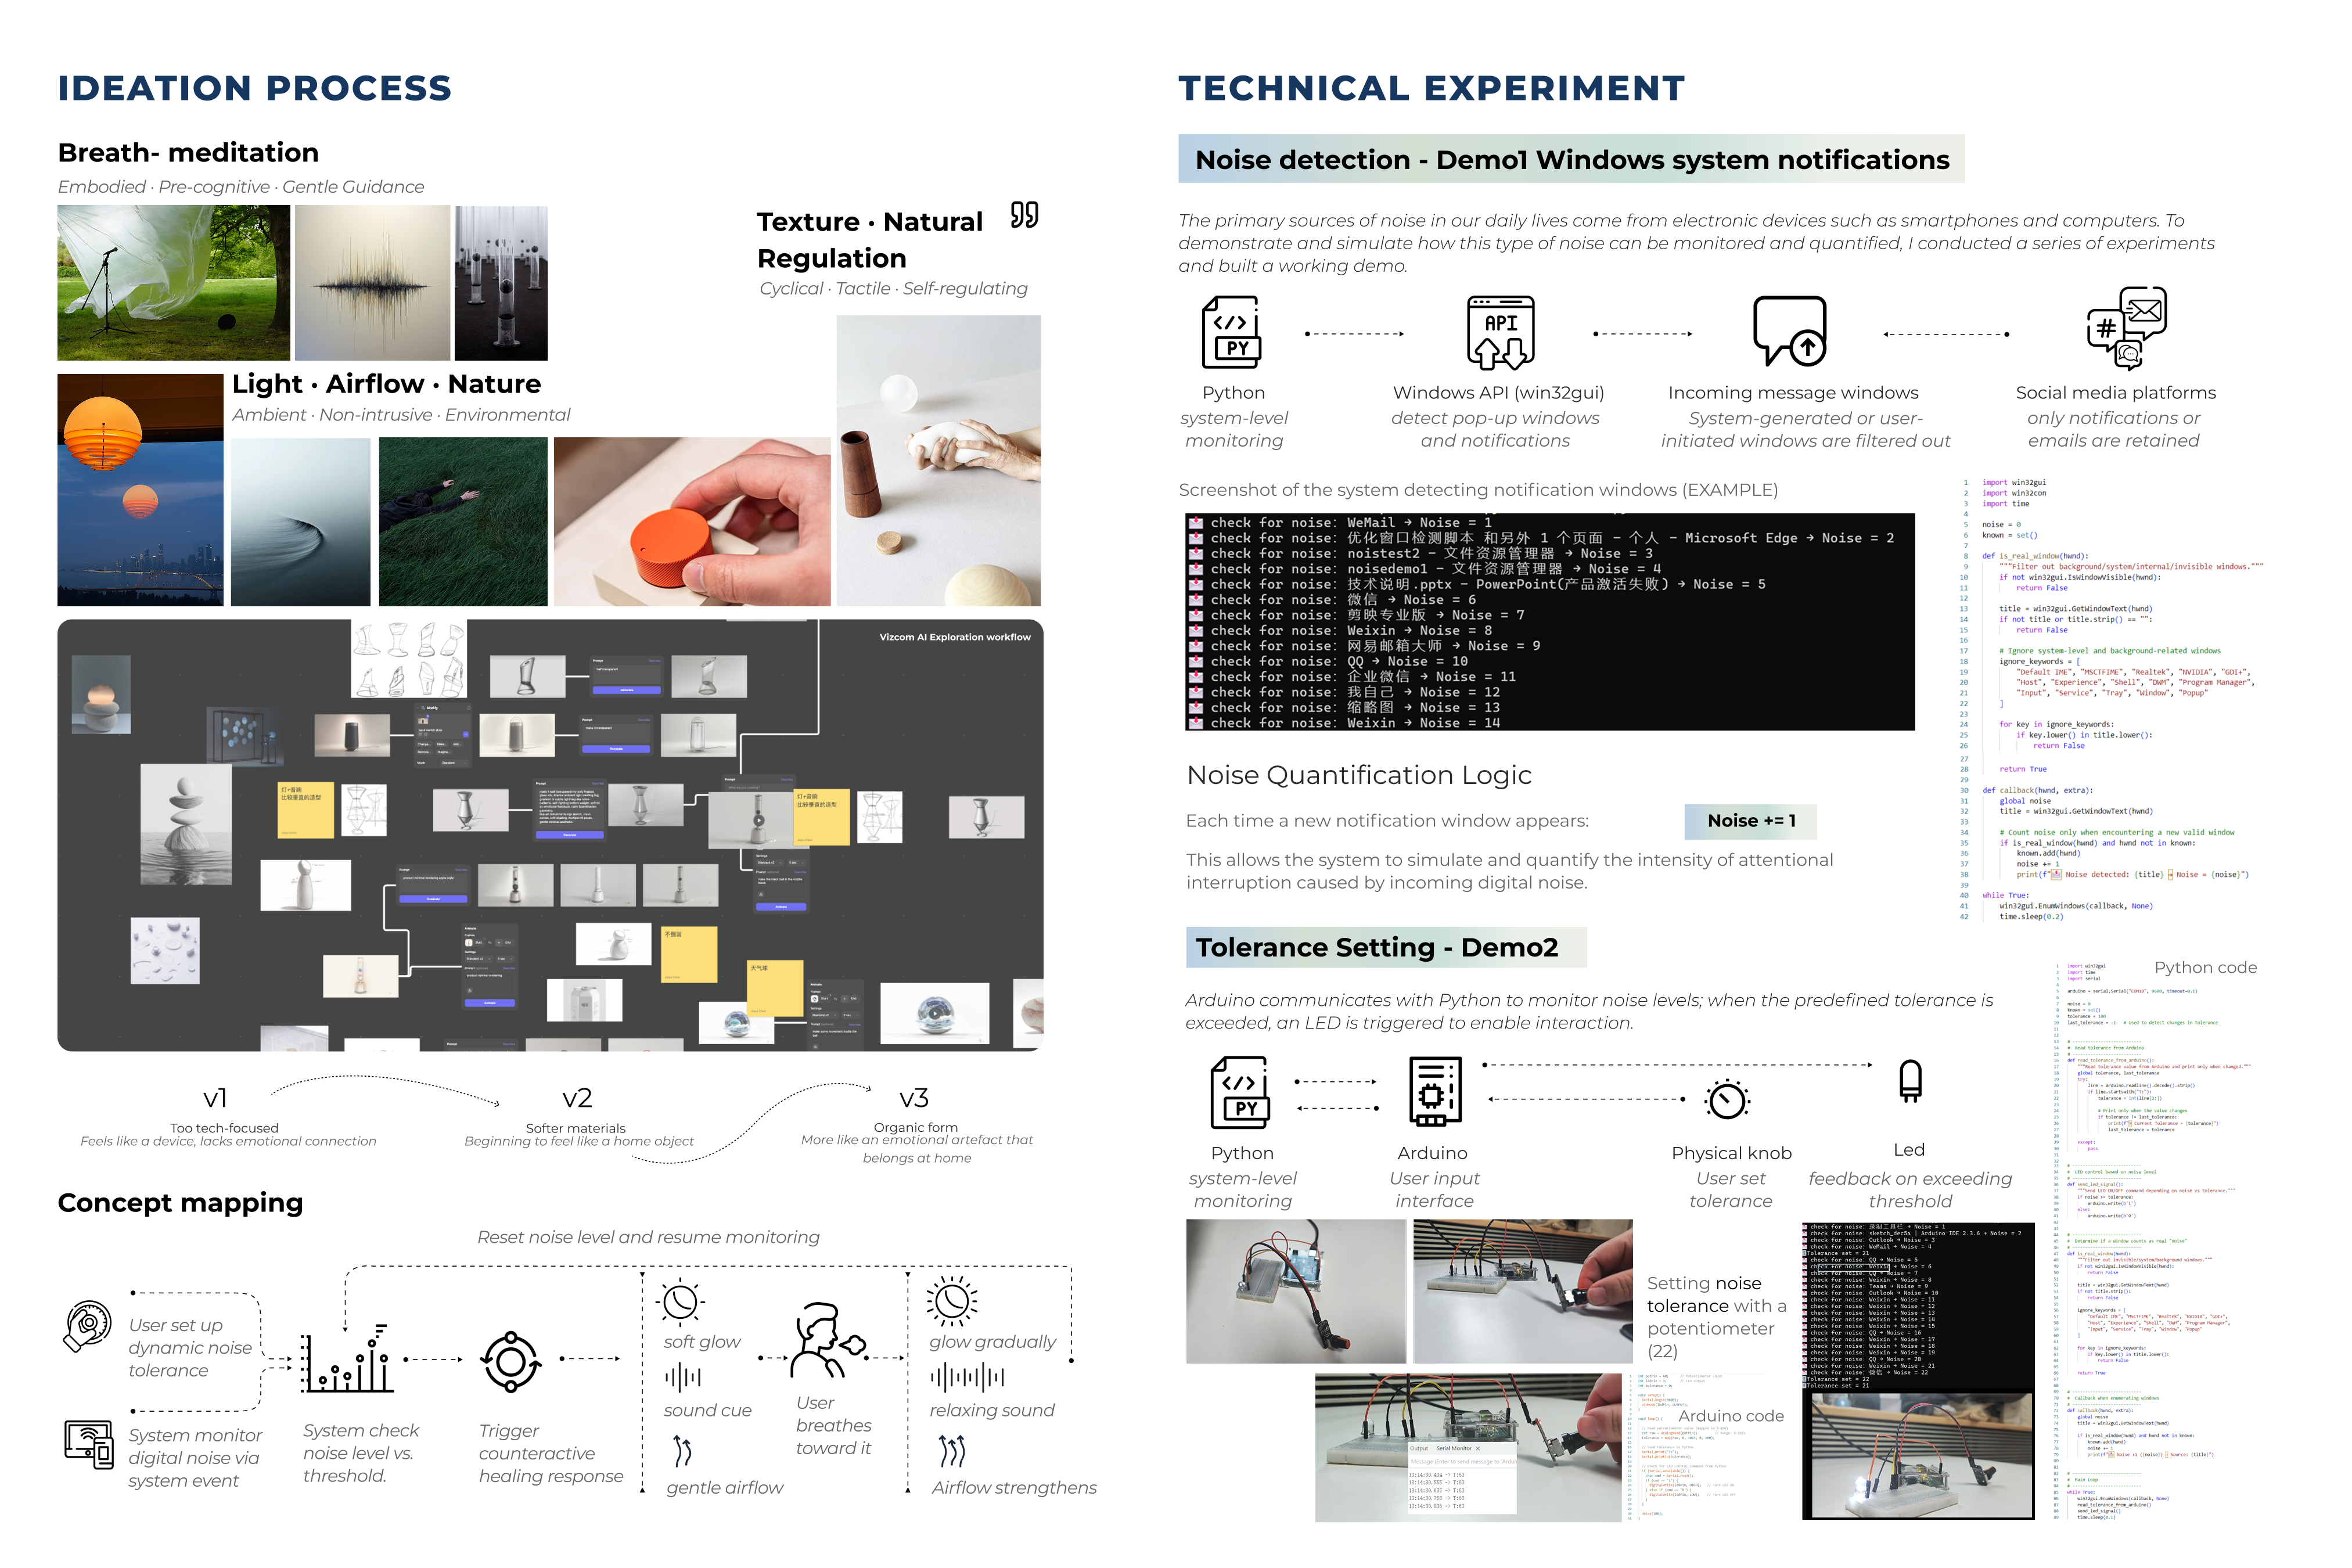
Task: Click the Vizcom AI Exploration workflow label
Action: [x=954, y=637]
